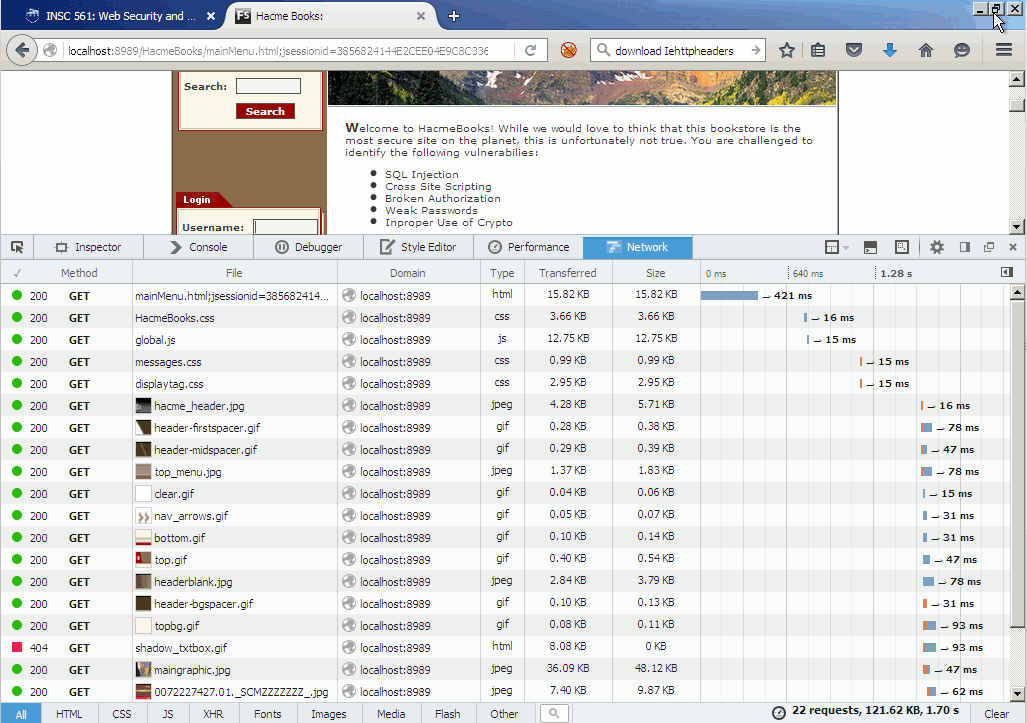
Task: Open devtools Toolbox Options gear
Action: coord(936,247)
